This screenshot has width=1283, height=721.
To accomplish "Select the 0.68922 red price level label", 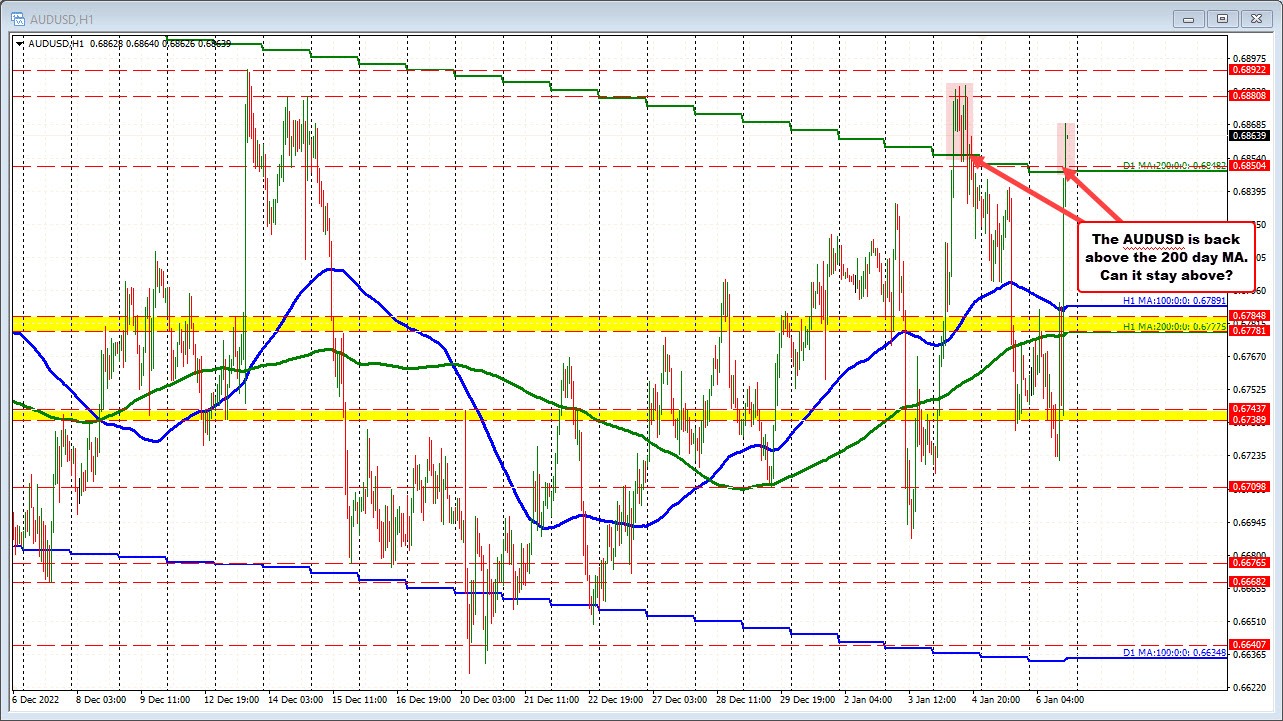I will (x=1247, y=71).
